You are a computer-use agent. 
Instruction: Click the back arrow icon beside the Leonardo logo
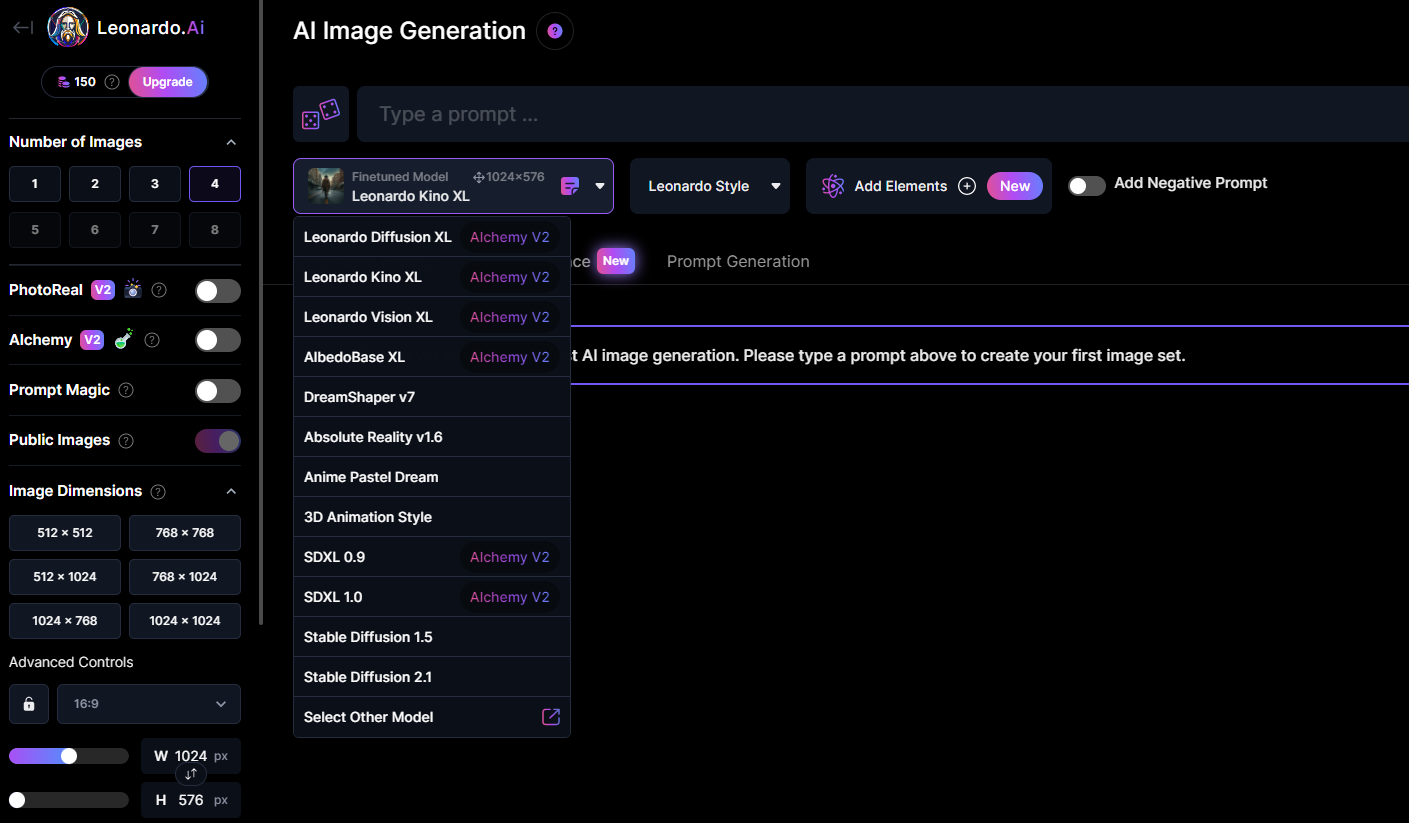[23, 28]
